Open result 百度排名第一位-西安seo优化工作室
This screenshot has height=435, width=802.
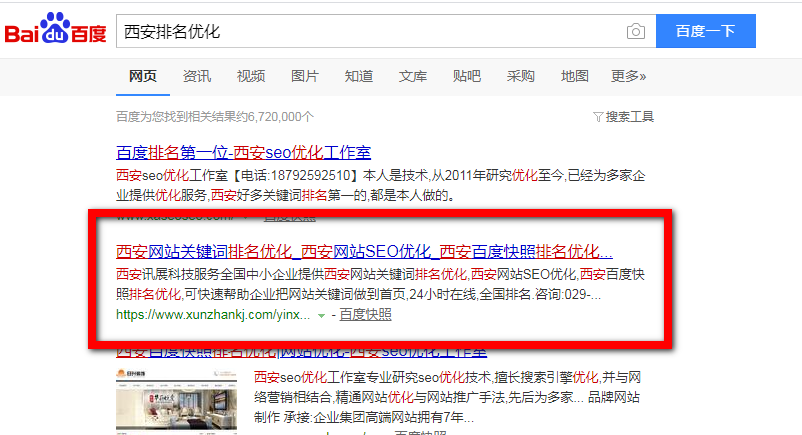243,152
